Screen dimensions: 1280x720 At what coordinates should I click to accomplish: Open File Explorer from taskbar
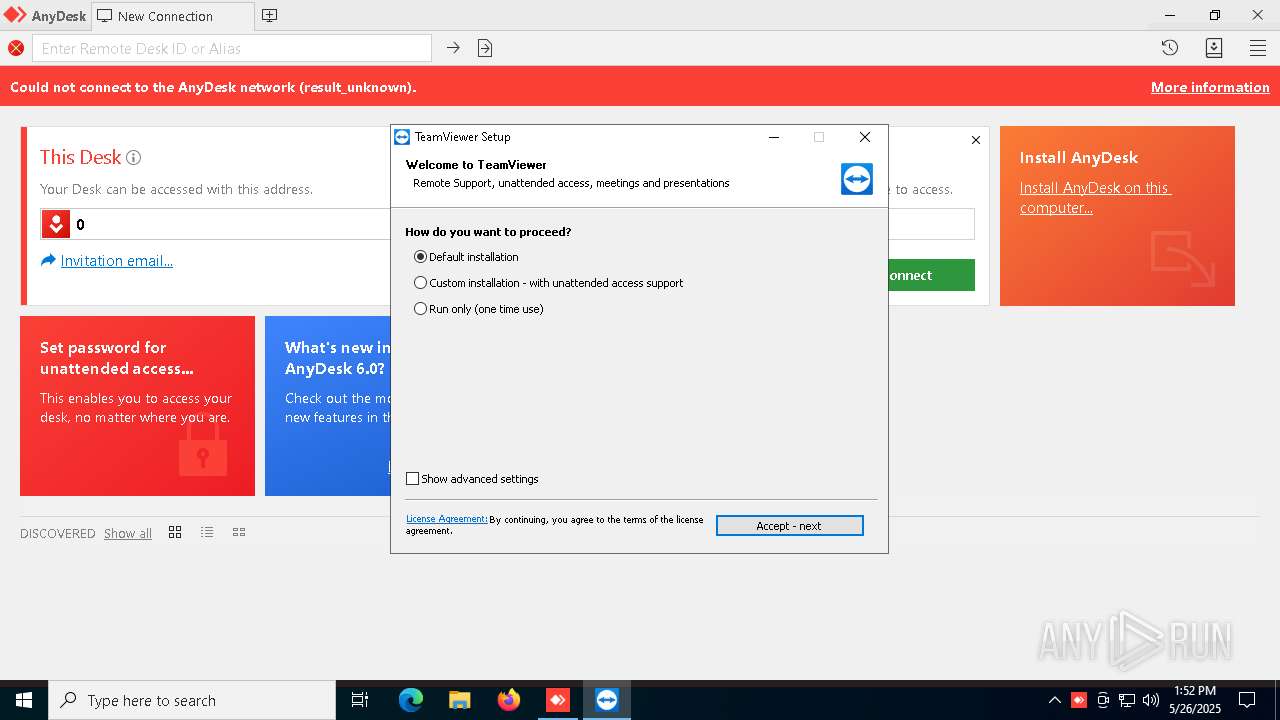pos(460,700)
